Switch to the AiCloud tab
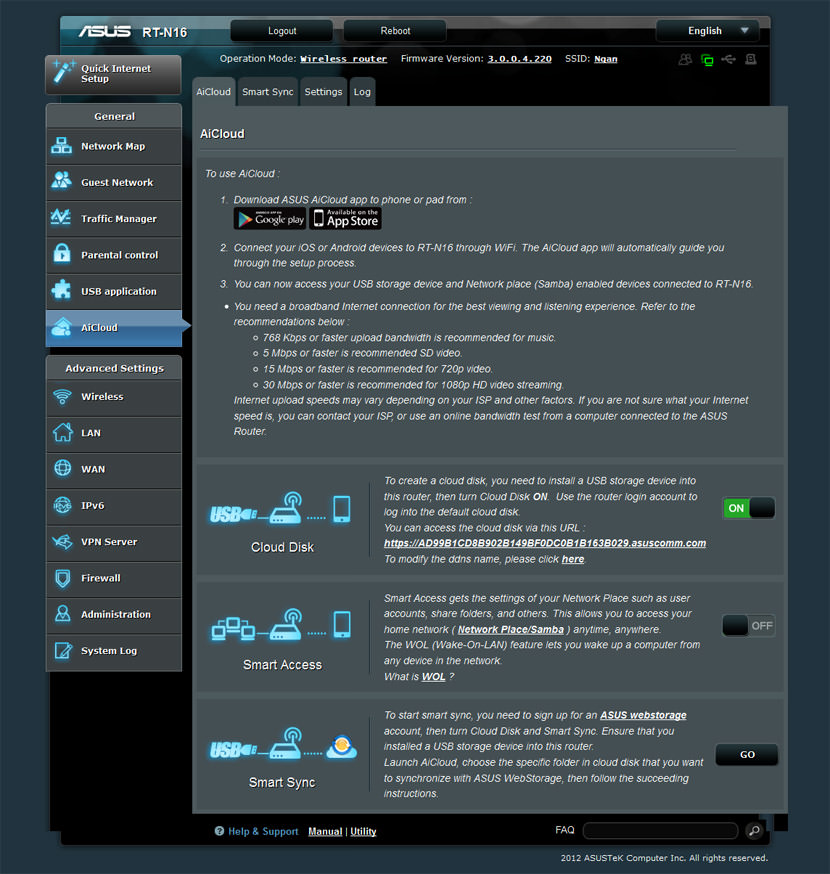The width and height of the screenshot is (830, 874). pos(213,92)
